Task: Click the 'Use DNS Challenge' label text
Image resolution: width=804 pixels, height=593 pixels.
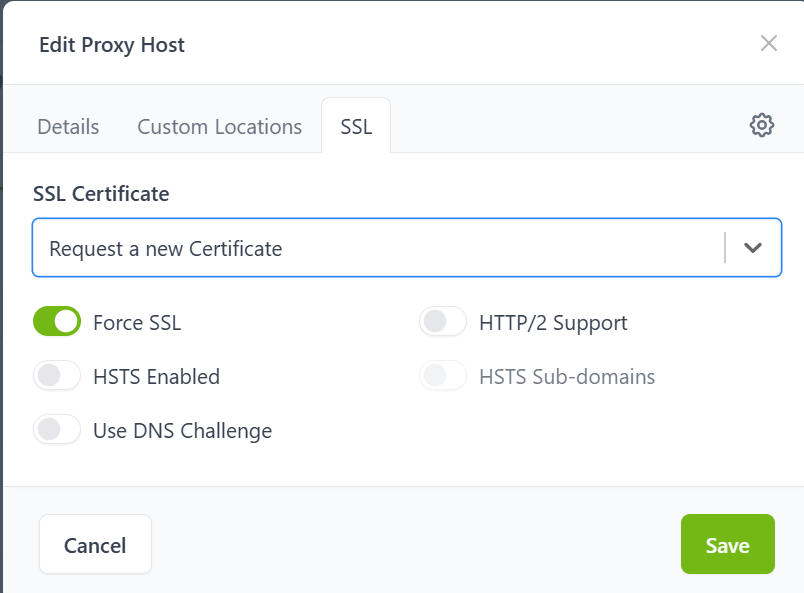Action: click(x=182, y=431)
